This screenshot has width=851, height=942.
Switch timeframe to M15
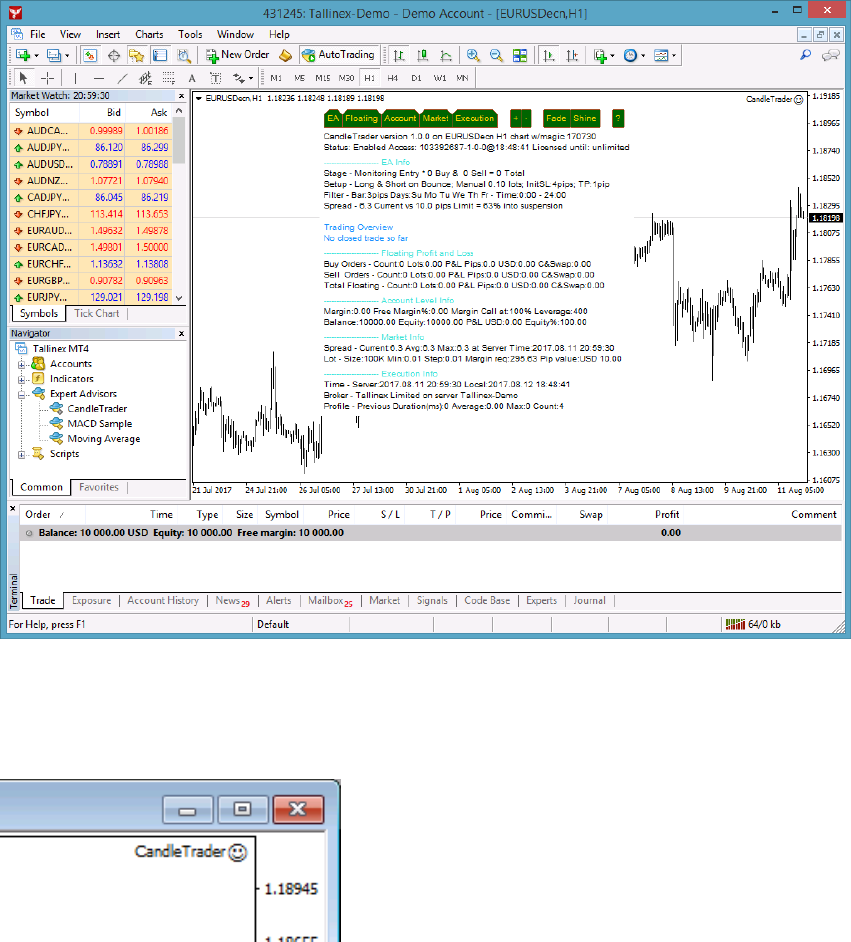click(x=323, y=78)
